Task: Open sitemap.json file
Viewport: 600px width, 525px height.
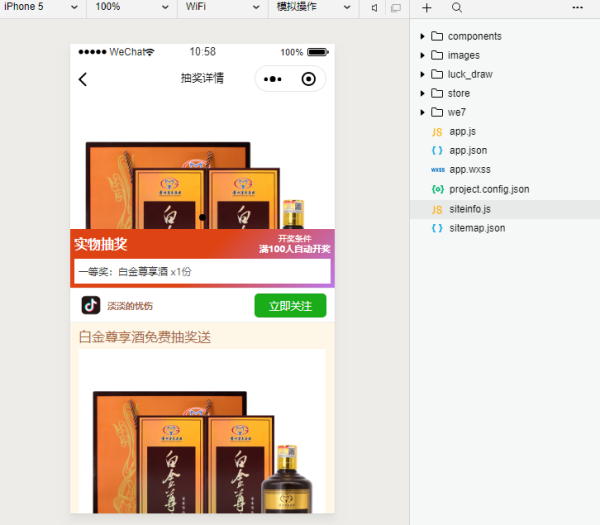Action: click(x=505, y=228)
